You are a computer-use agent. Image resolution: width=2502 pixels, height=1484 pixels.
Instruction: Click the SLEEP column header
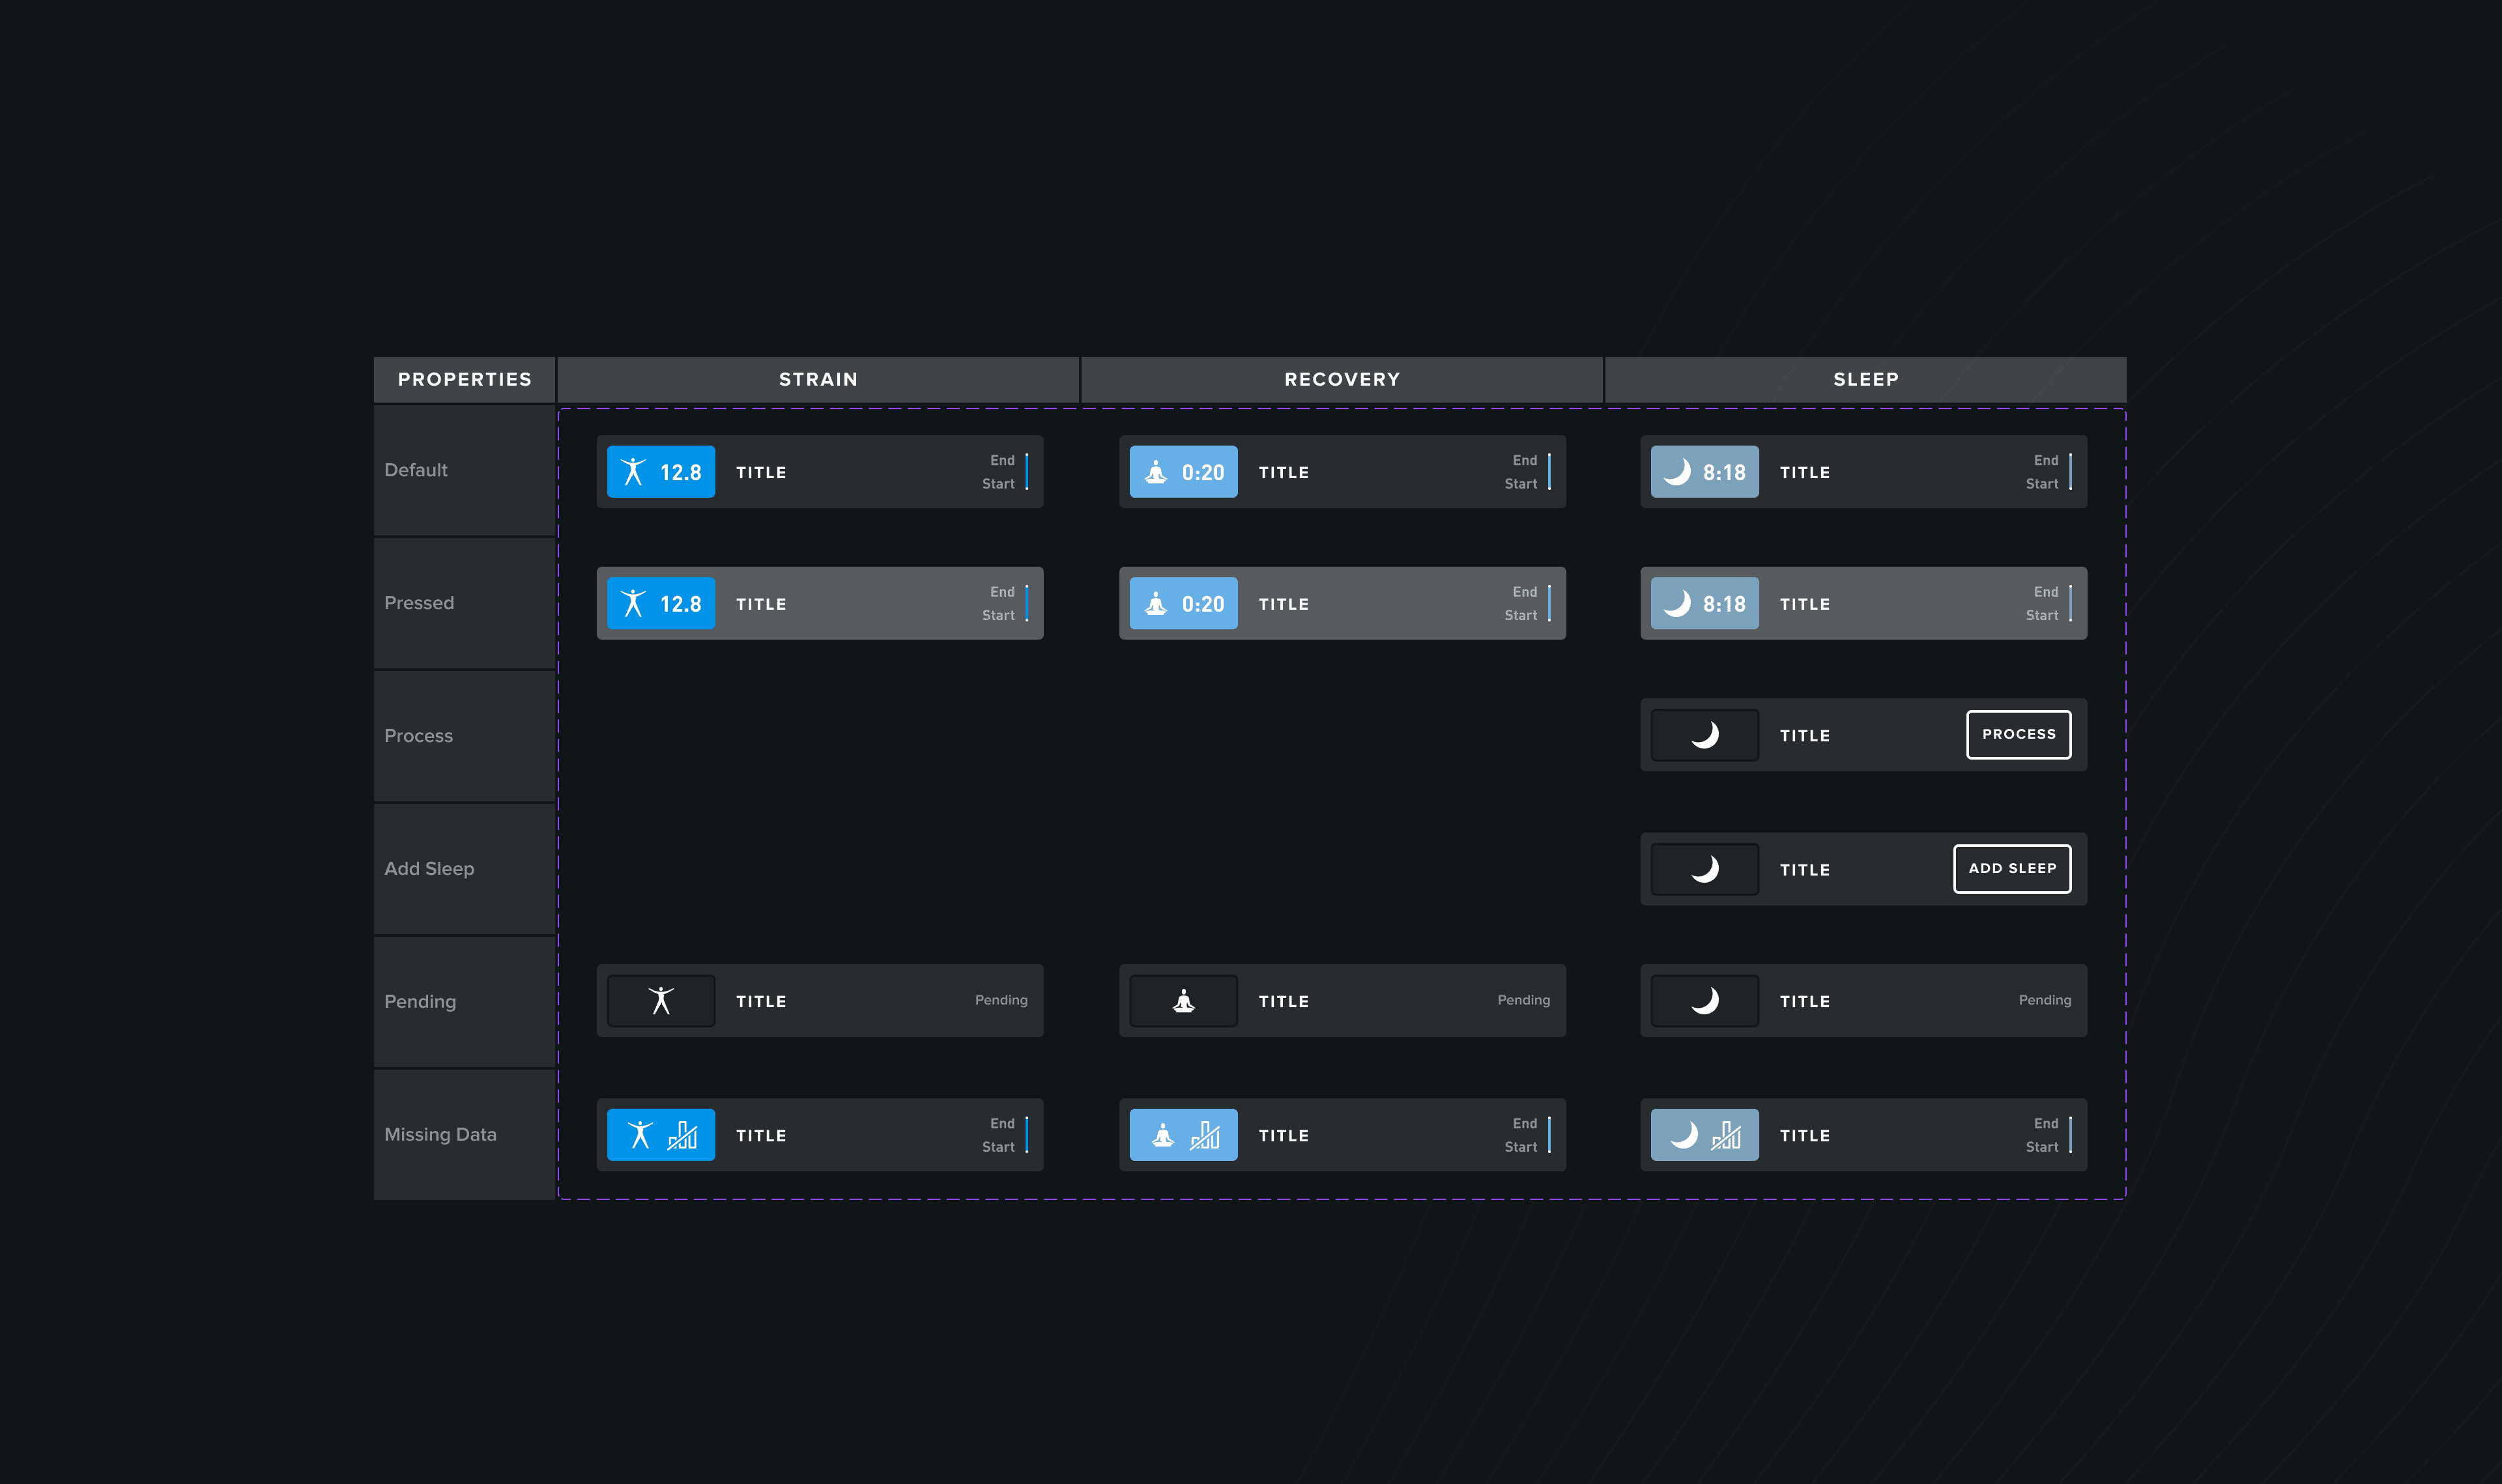[1866, 379]
